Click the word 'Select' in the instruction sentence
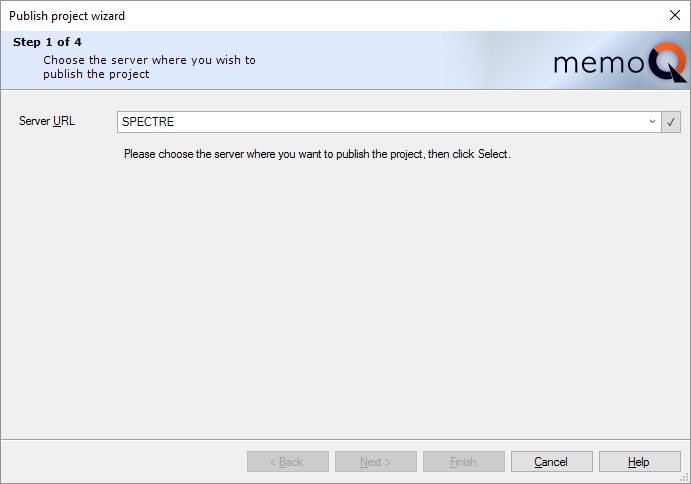 pos(493,154)
